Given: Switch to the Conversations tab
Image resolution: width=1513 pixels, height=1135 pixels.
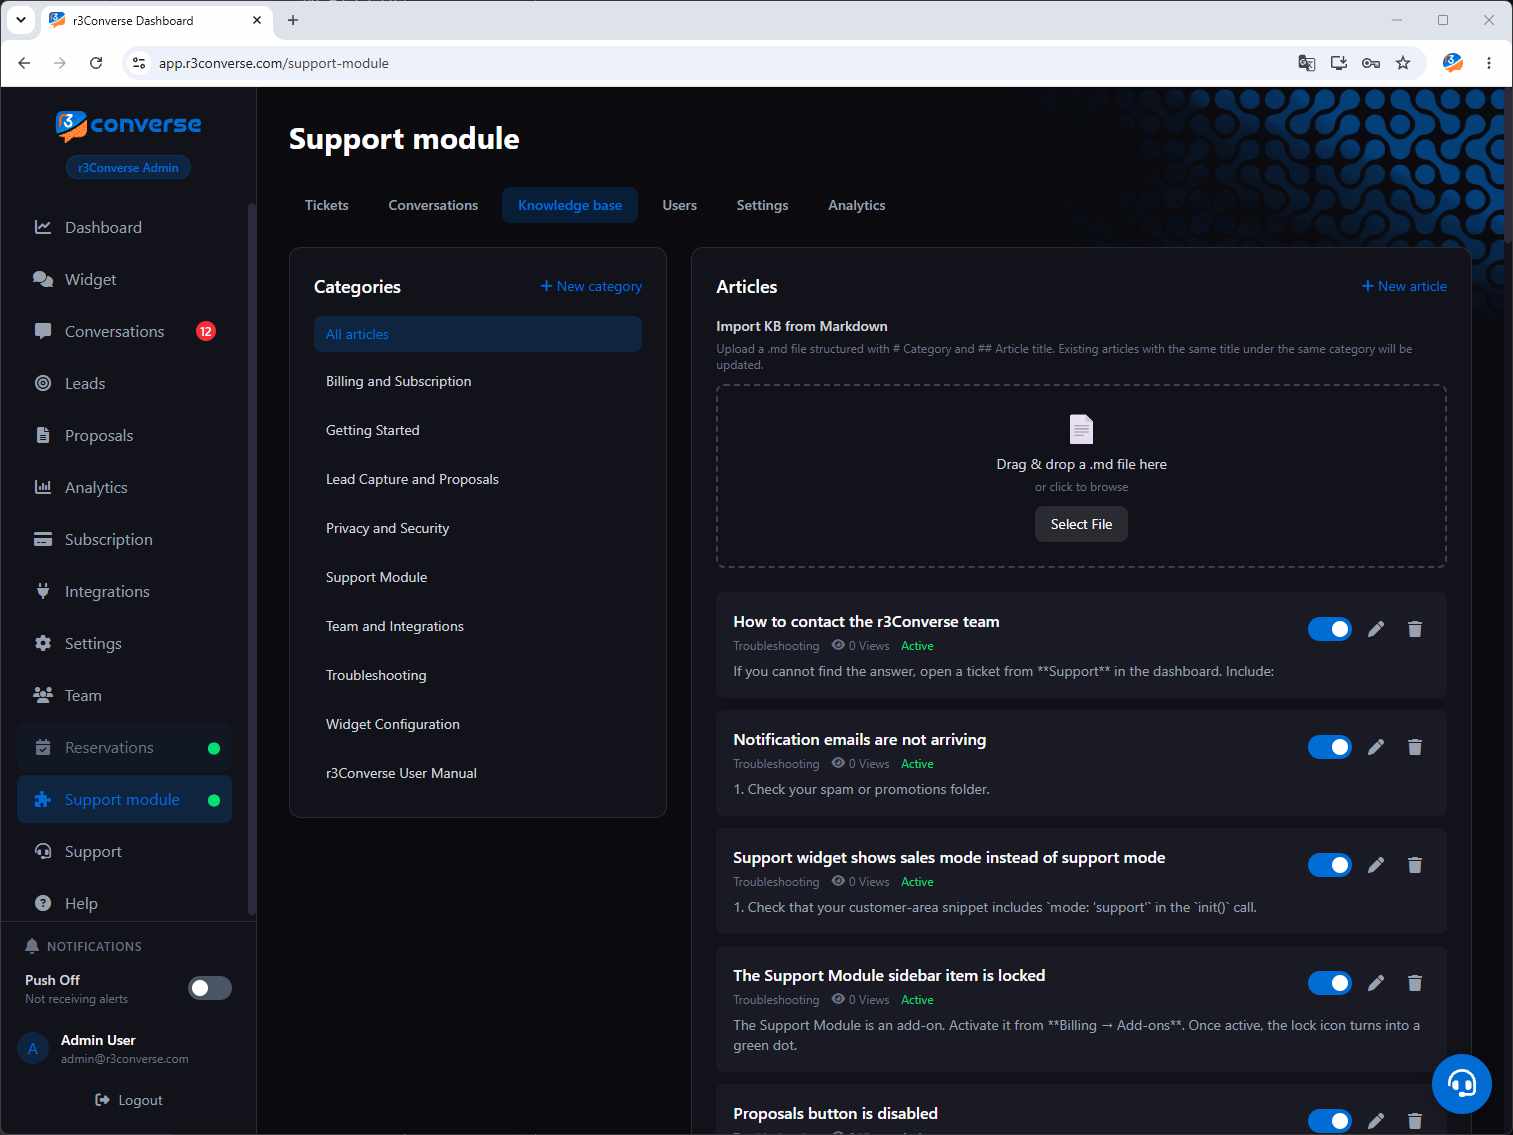Looking at the screenshot, I should pyautogui.click(x=433, y=205).
